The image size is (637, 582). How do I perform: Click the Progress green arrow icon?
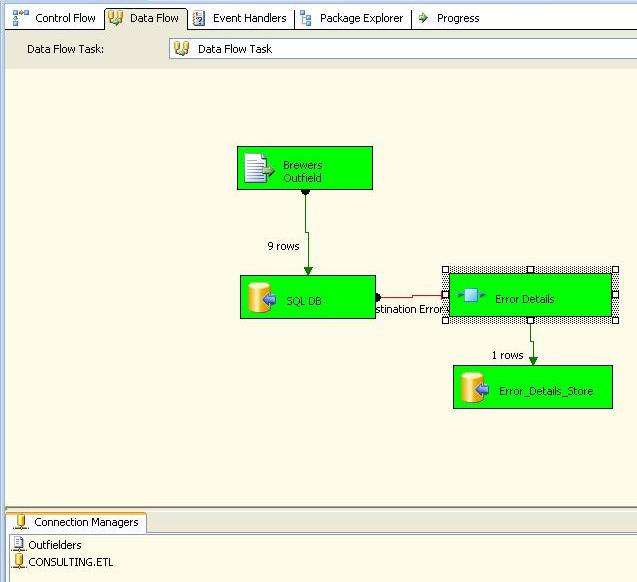[x=423, y=17]
